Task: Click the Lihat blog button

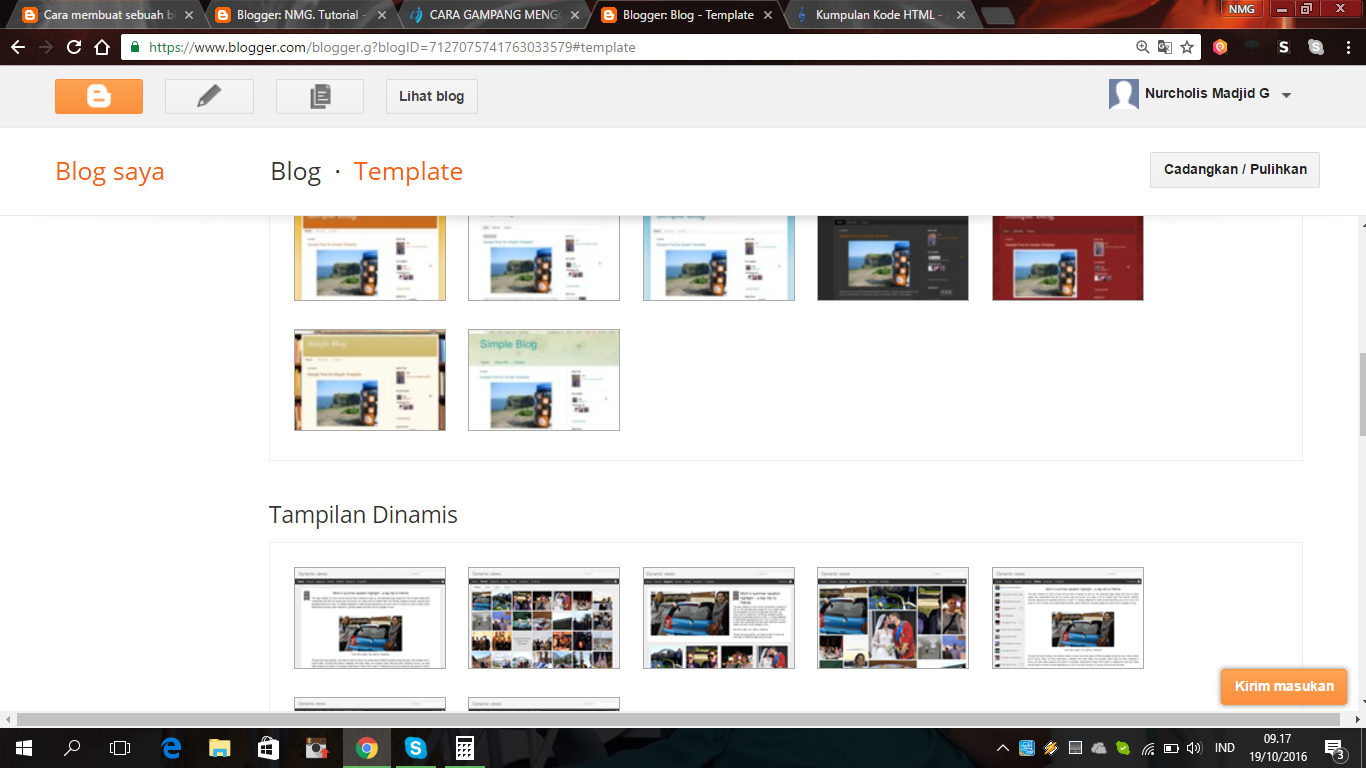Action: tap(431, 96)
